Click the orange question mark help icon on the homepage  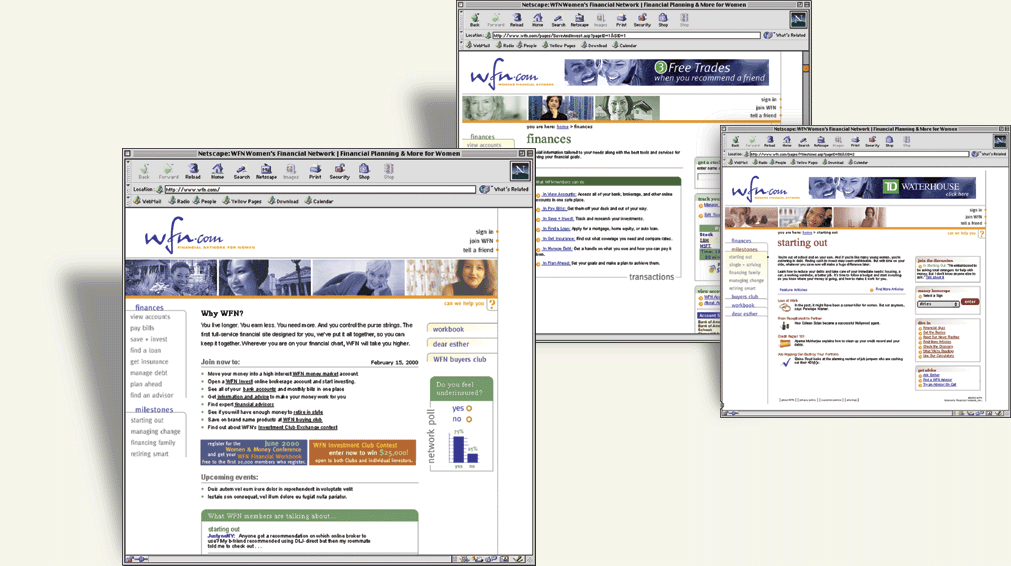point(492,304)
